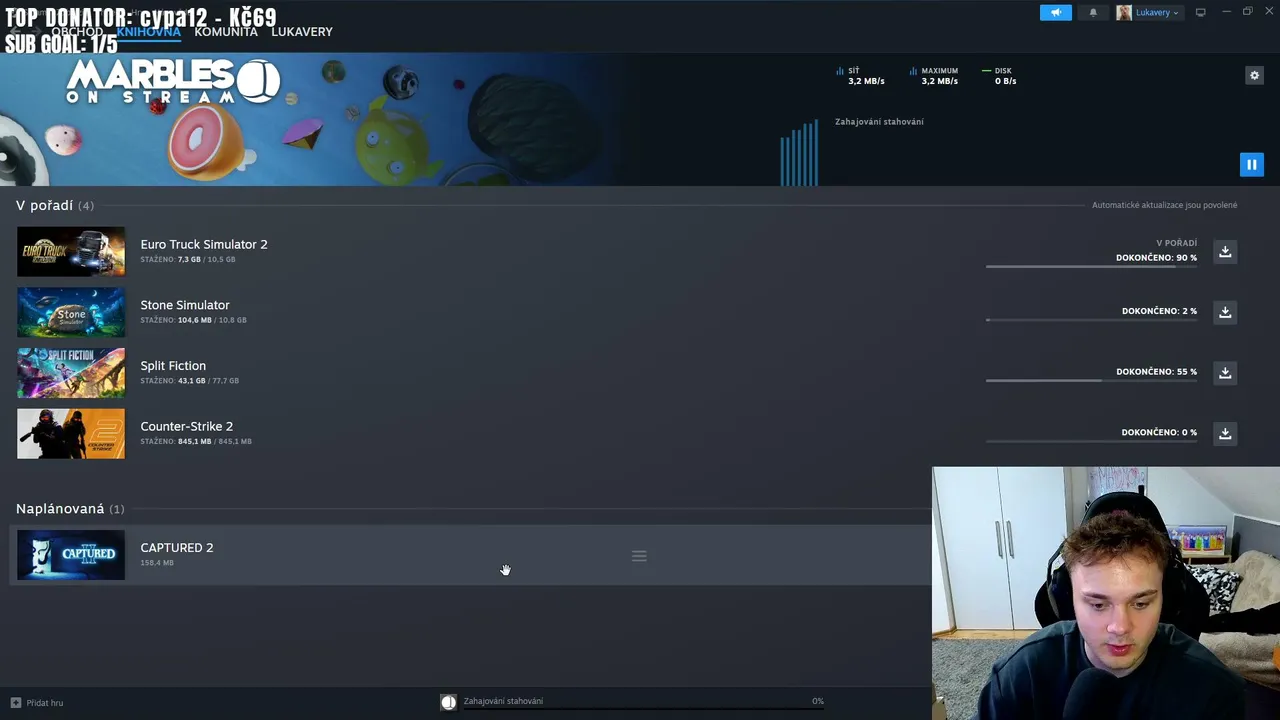
Task: Click download icon for Counter-Strike 2
Action: coord(1225,433)
